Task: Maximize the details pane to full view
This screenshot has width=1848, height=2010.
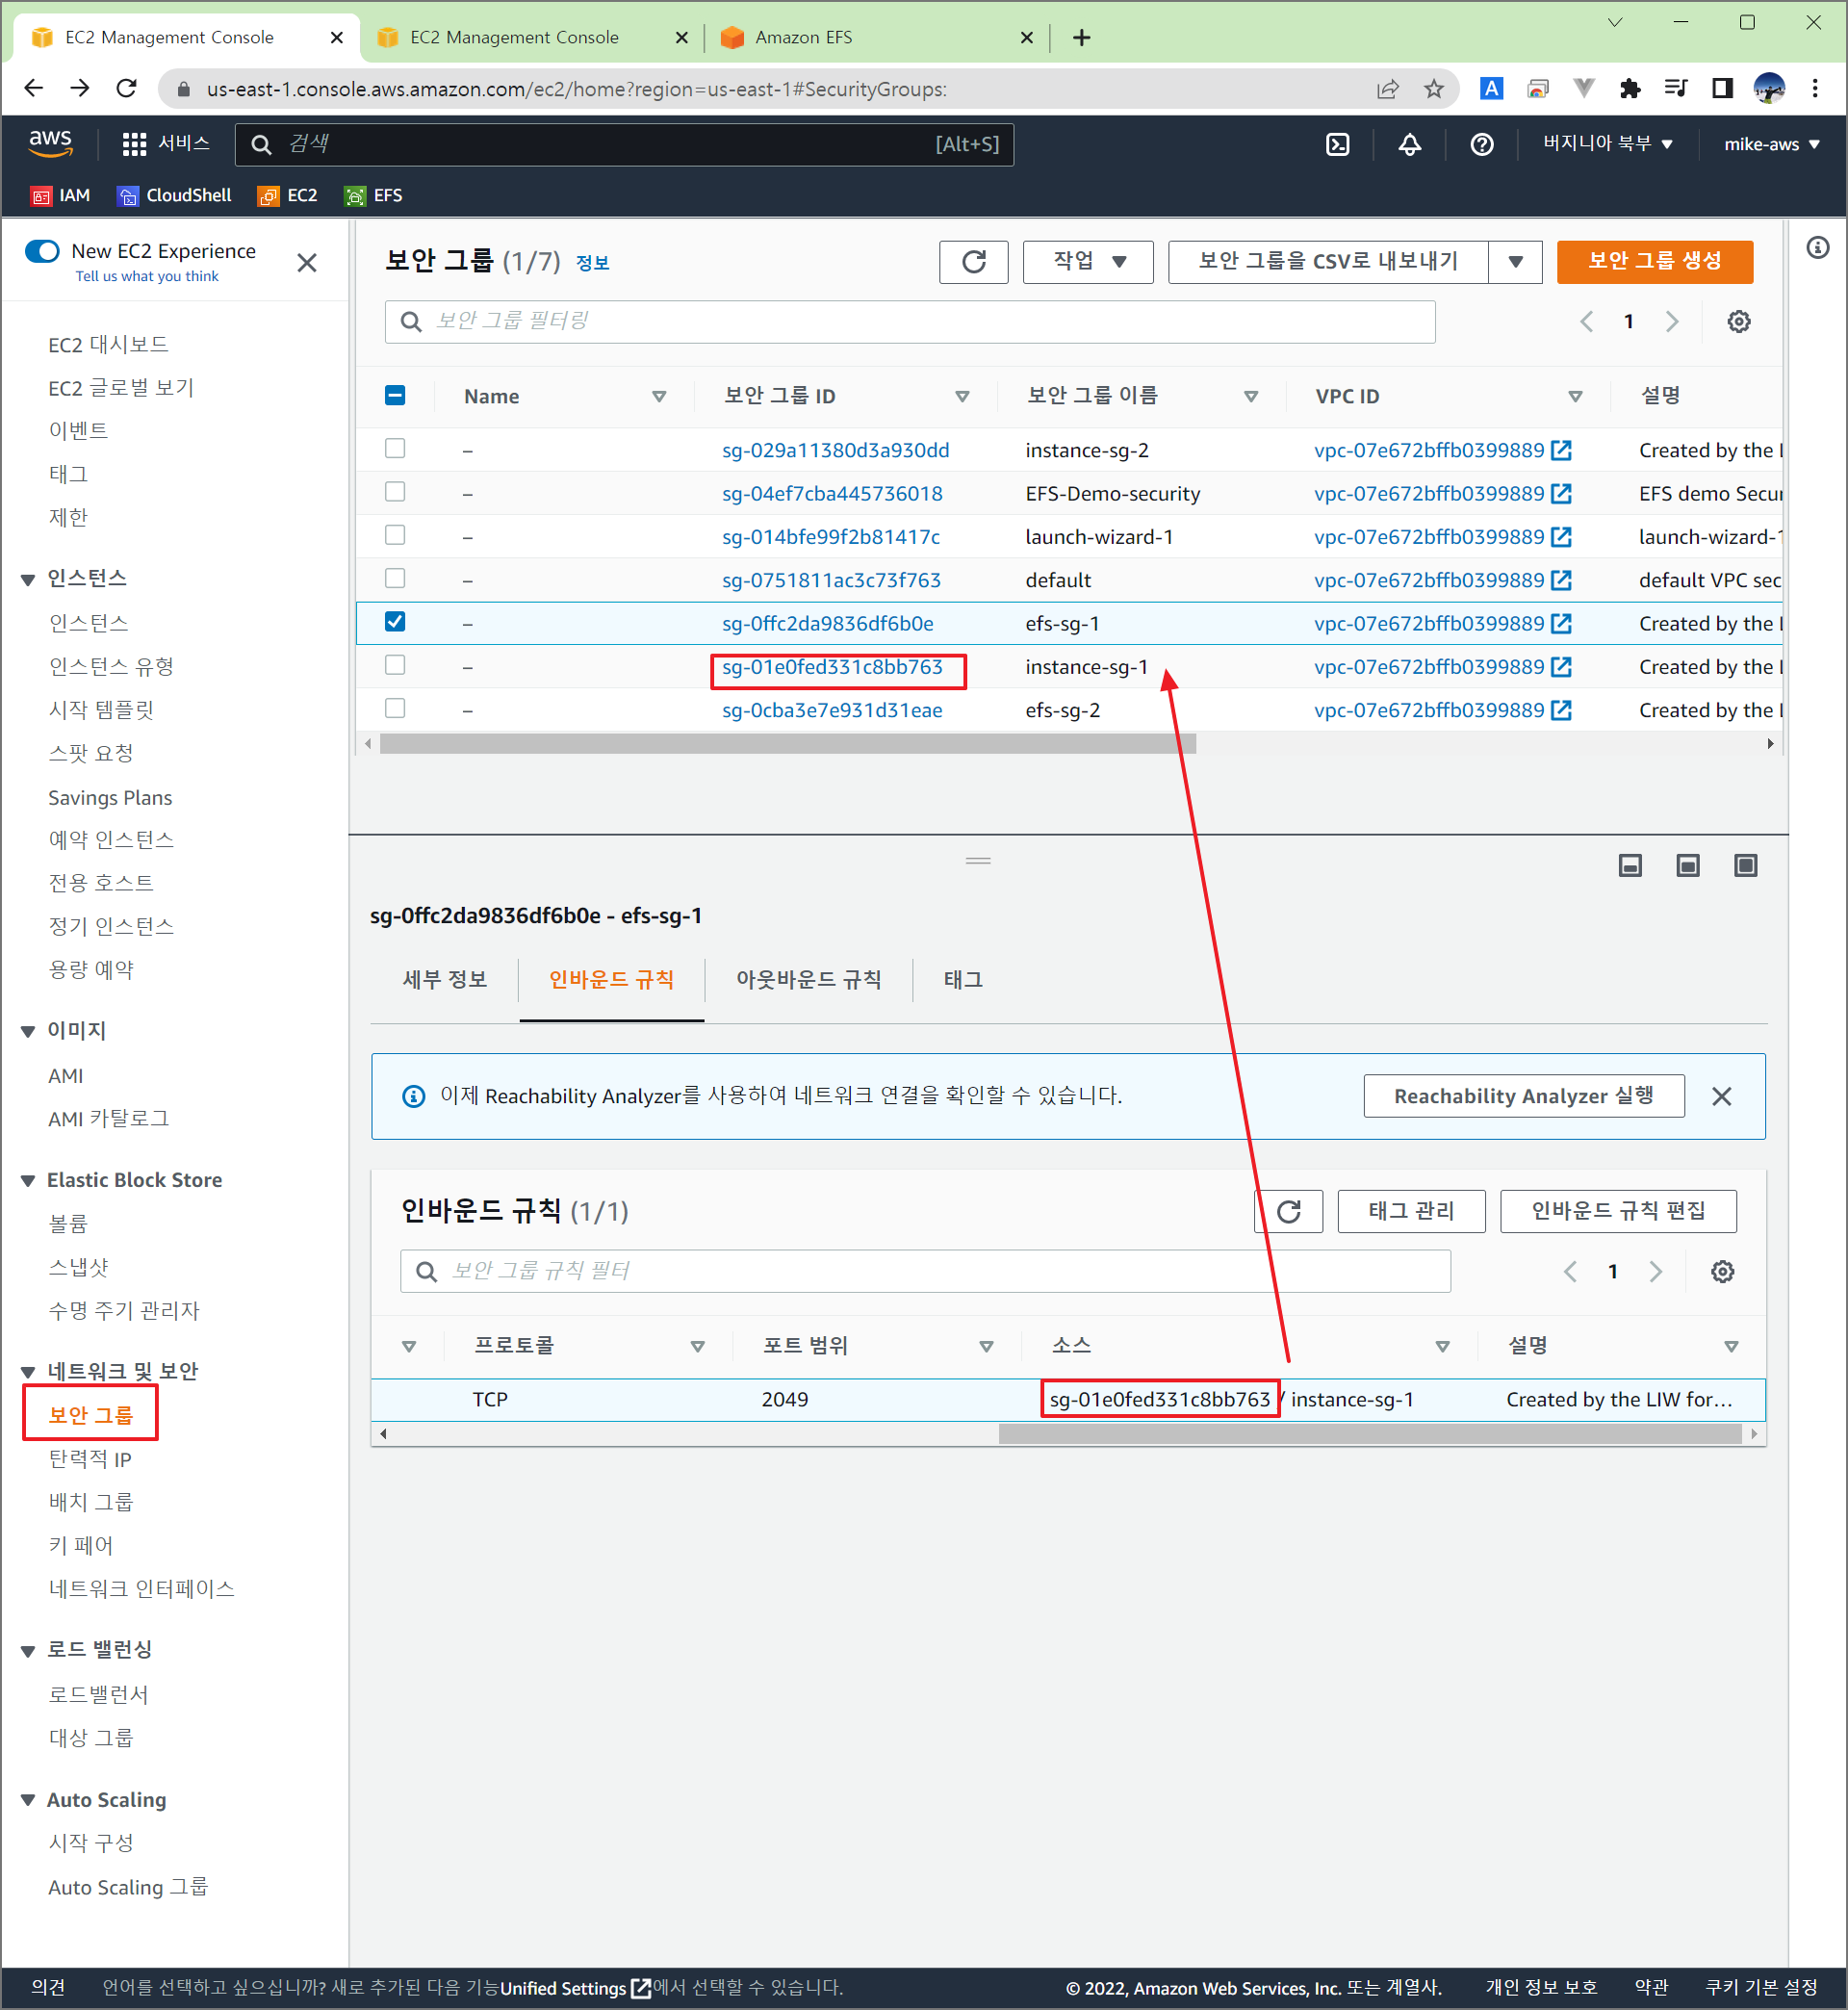Action: coord(1745,865)
